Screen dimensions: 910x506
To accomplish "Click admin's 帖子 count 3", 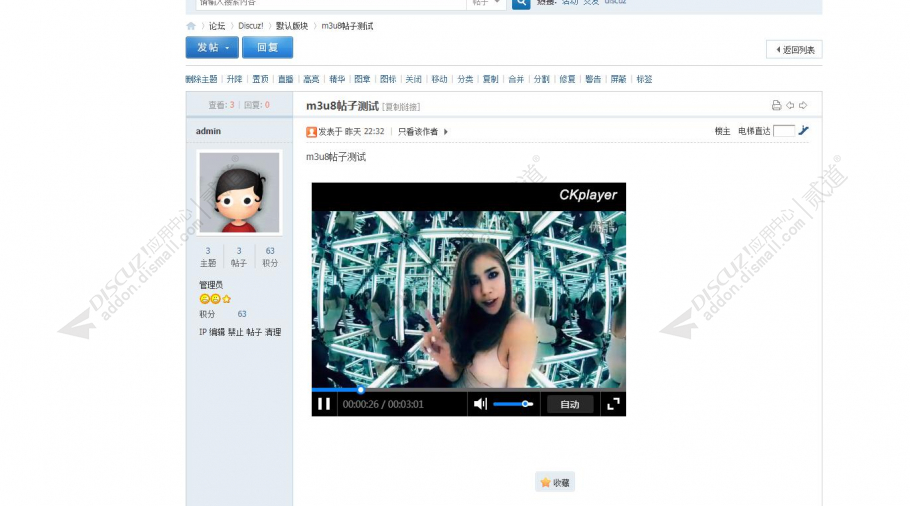I will pyautogui.click(x=239, y=251).
